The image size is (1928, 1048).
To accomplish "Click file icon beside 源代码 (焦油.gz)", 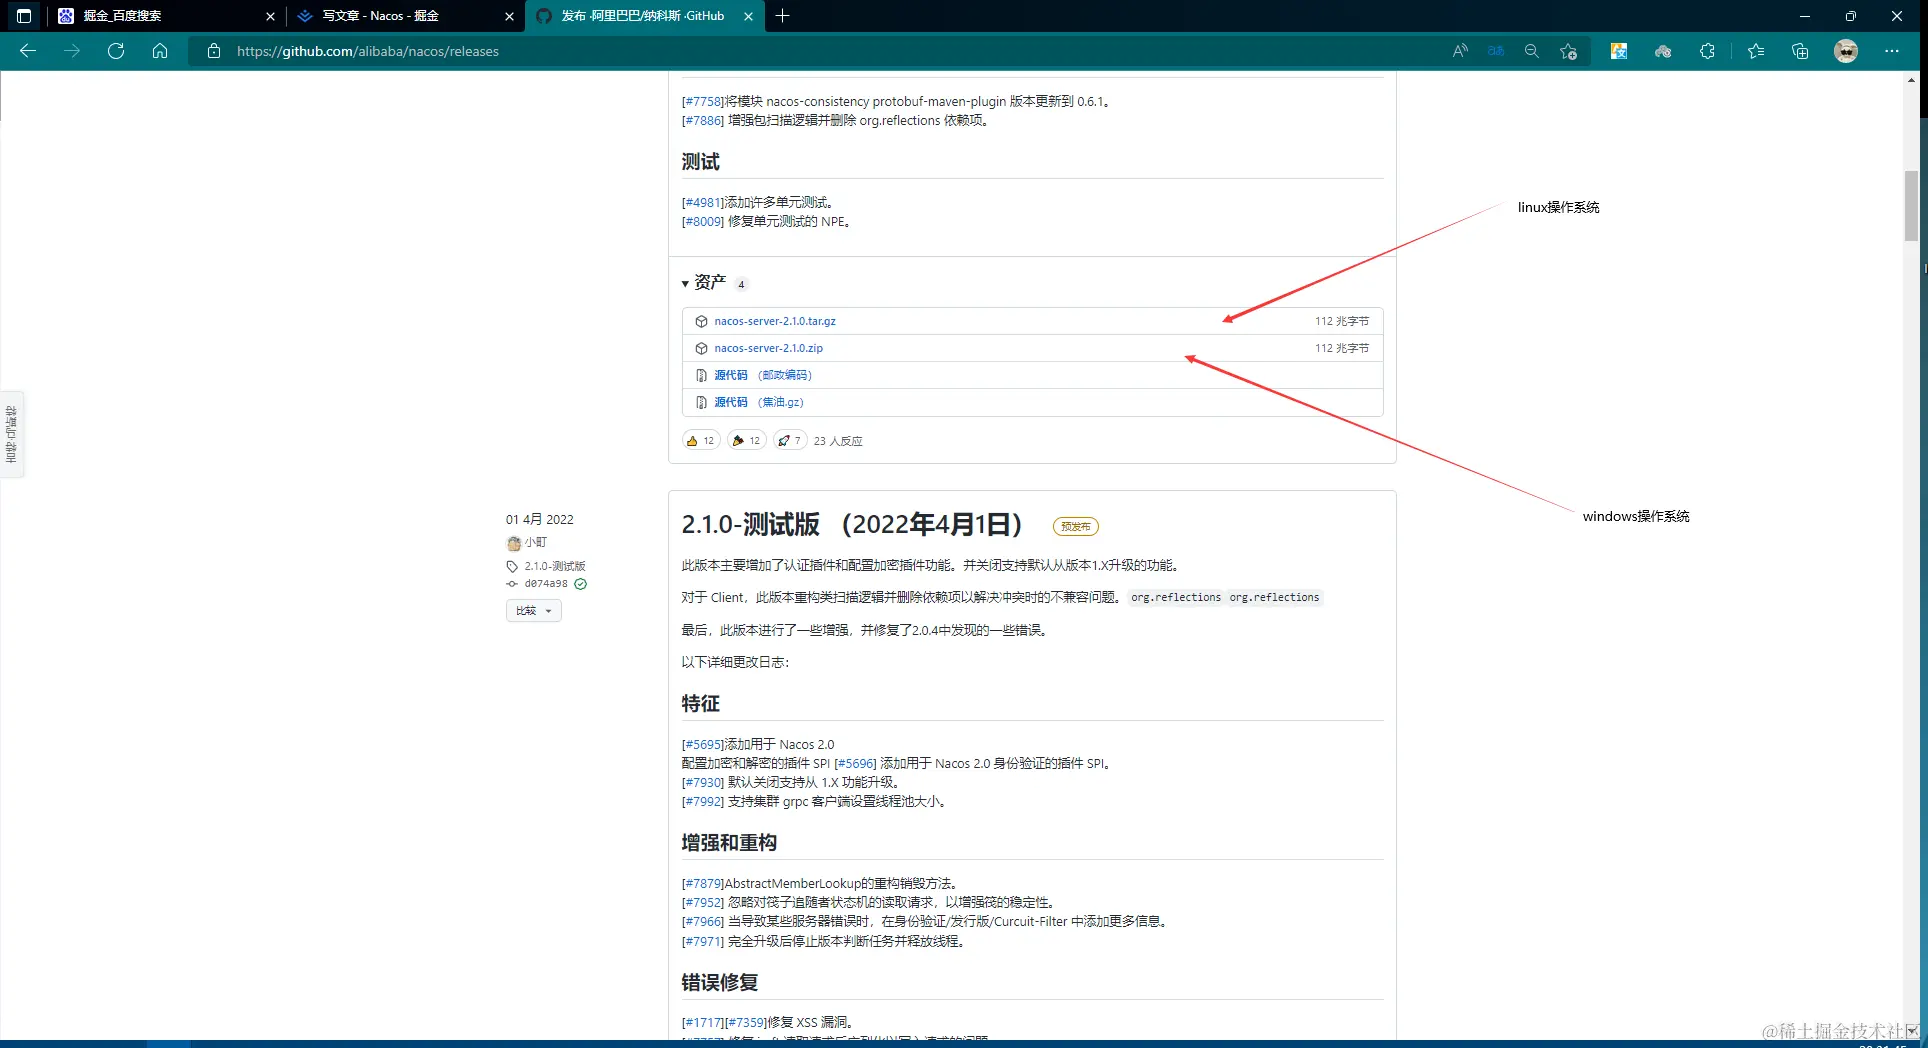I will tap(701, 402).
